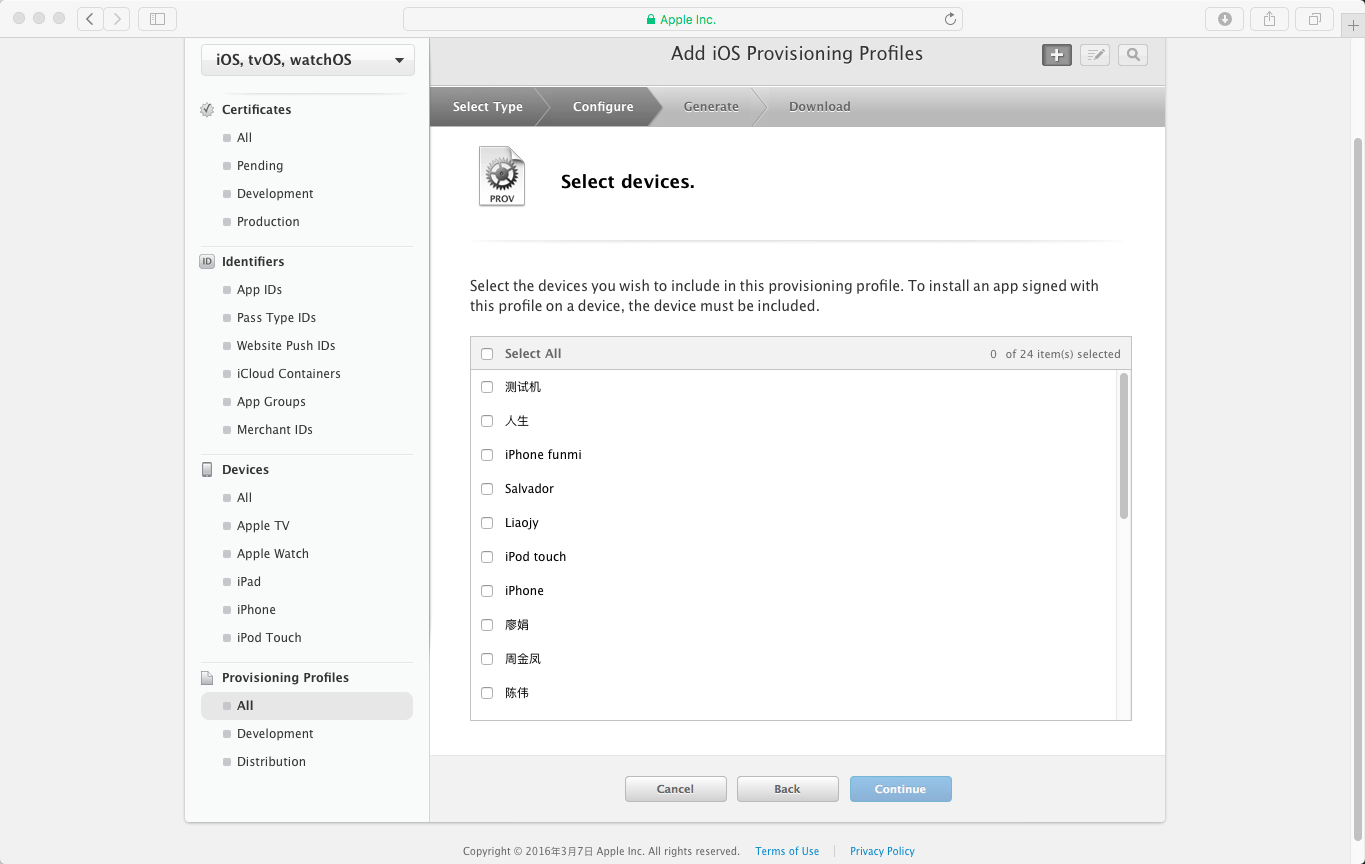This screenshot has height=864, width=1365.
Task: Show all tabs icon in Safari
Action: pyautogui.click(x=1314, y=18)
